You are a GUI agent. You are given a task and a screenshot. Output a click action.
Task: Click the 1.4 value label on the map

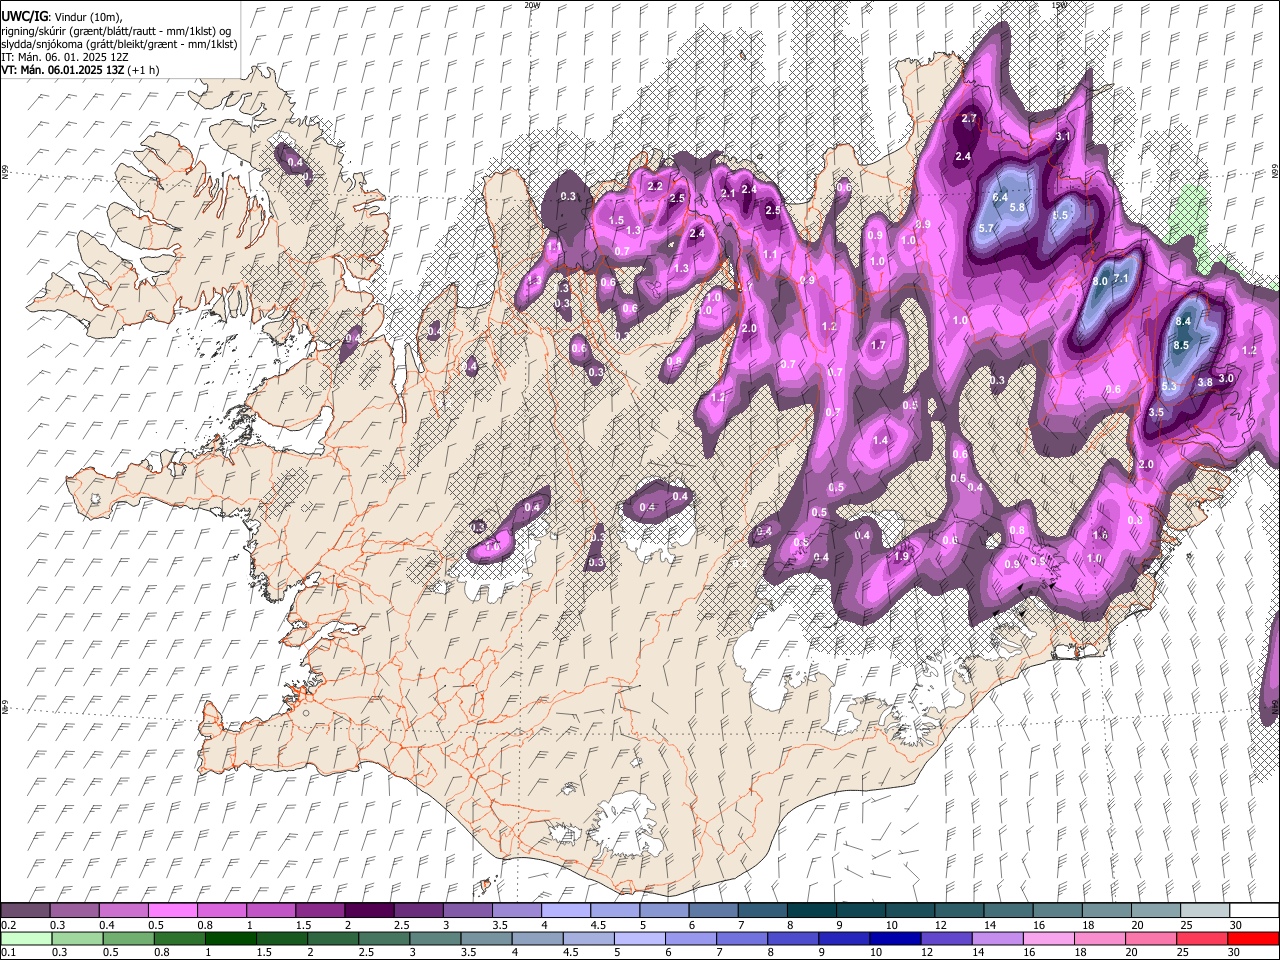point(880,440)
